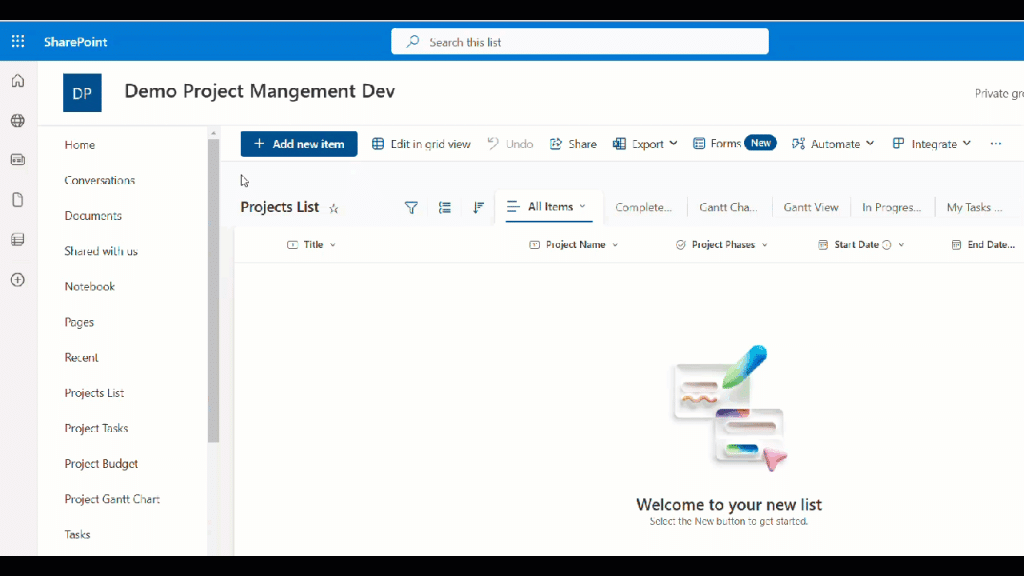Click Edit in grid view

(421, 144)
